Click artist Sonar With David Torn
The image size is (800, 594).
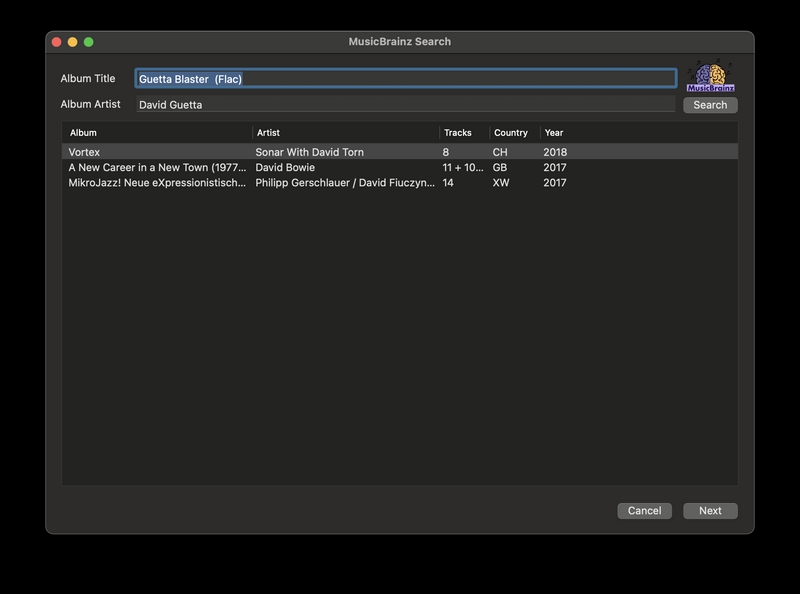tap(310, 152)
